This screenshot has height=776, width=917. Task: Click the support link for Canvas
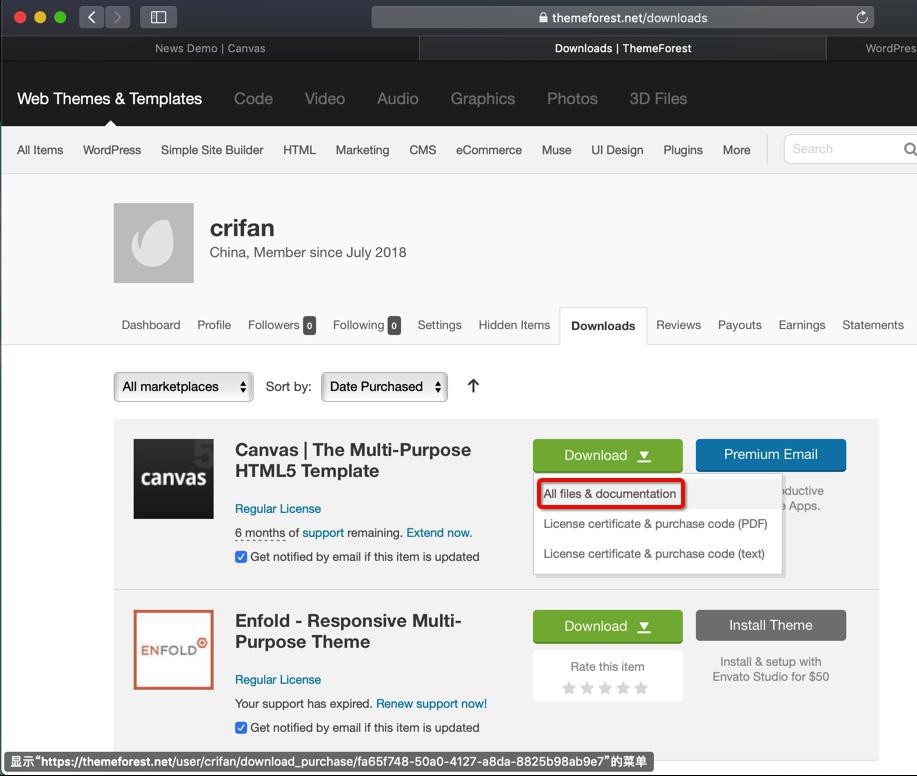(323, 533)
